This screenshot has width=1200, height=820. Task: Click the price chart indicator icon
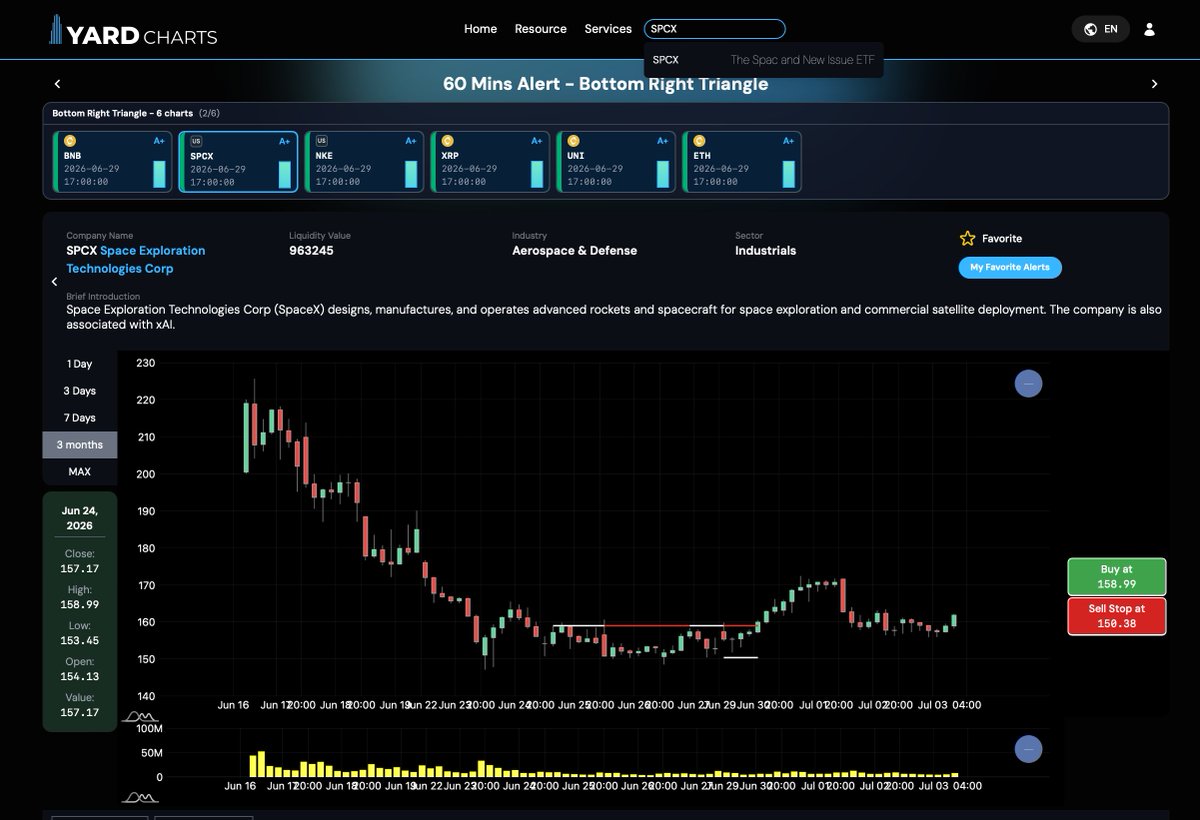pyautogui.click(x=141, y=717)
